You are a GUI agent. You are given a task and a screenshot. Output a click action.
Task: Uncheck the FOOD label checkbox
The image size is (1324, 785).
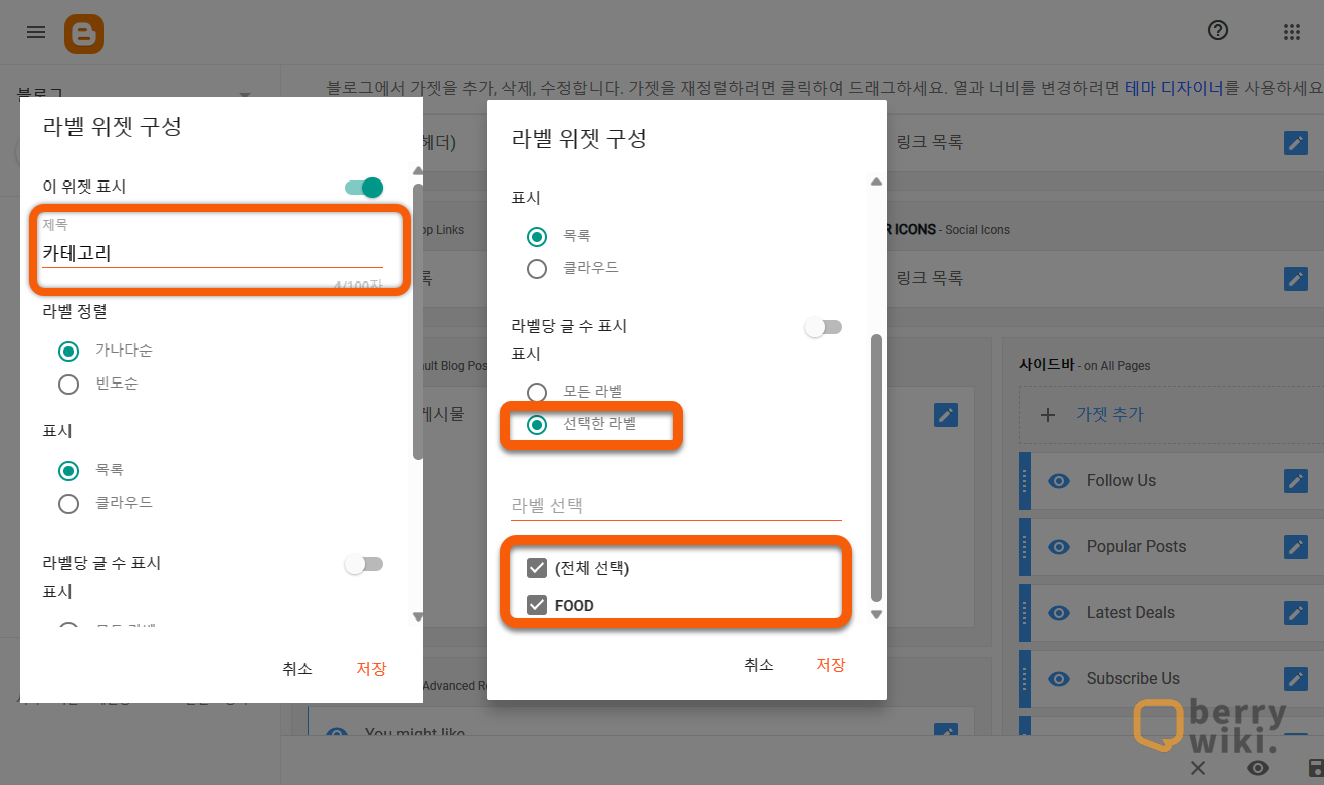coord(537,605)
